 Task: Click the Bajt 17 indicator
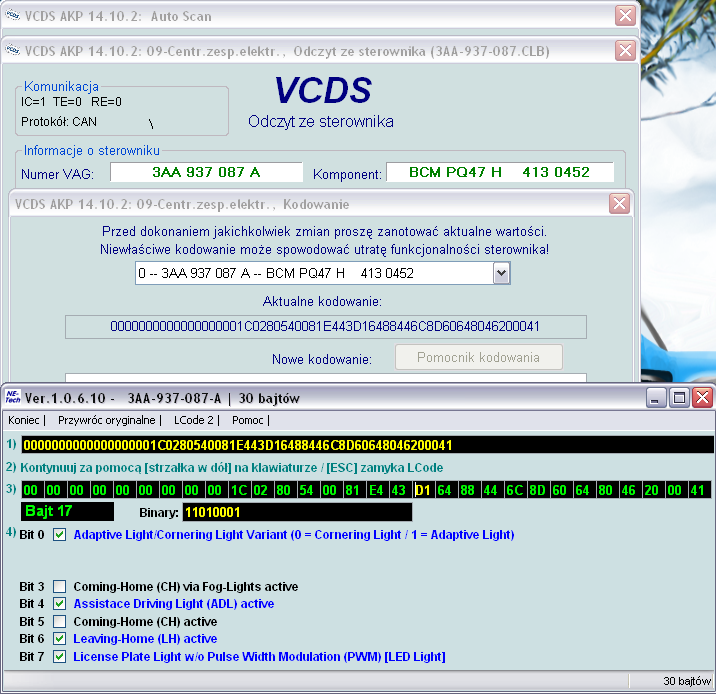pos(67,511)
